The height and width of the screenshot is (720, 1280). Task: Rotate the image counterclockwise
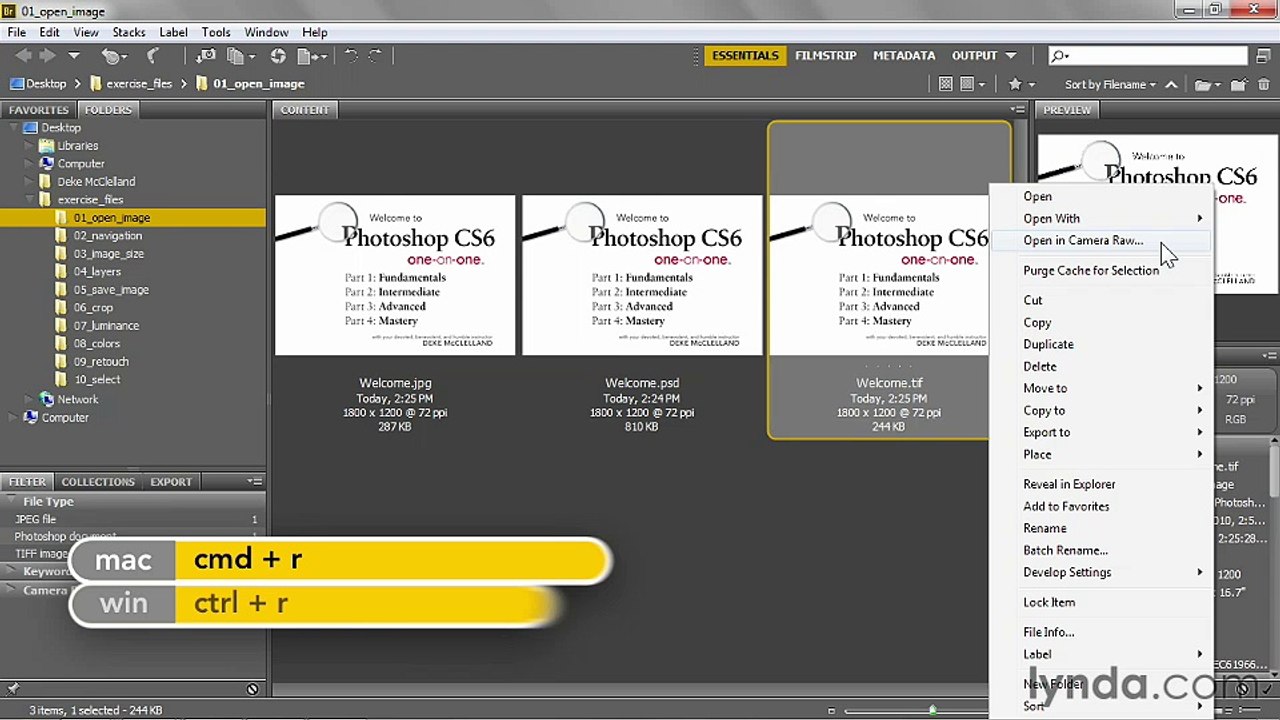[x=351, y=56]
